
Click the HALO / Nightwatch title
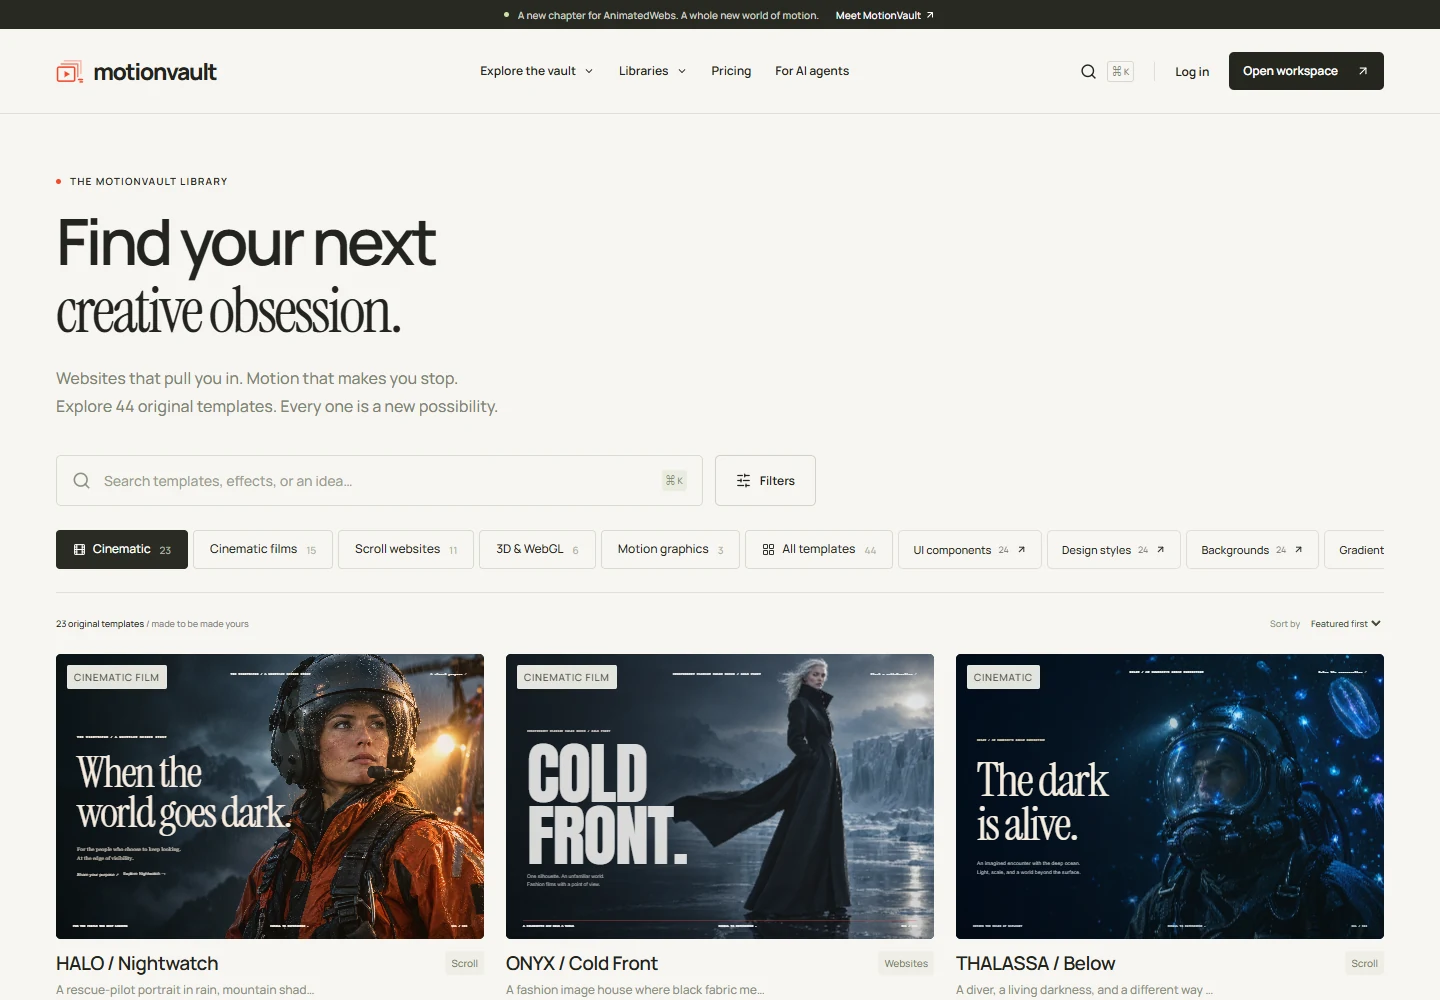[x=137, y=963]
